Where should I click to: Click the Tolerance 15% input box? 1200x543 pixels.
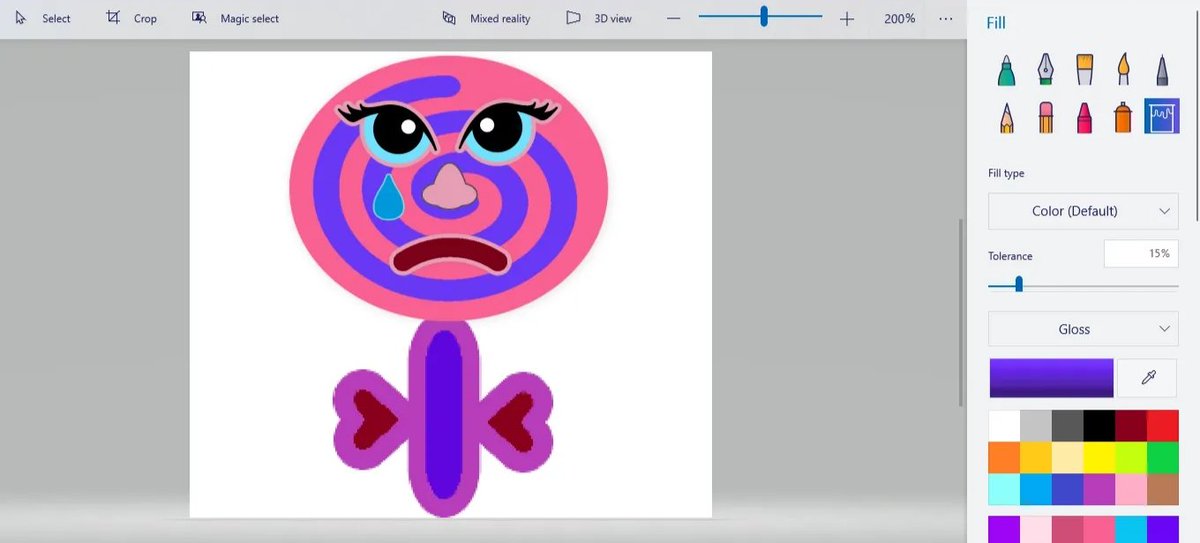pos(1140,254)
